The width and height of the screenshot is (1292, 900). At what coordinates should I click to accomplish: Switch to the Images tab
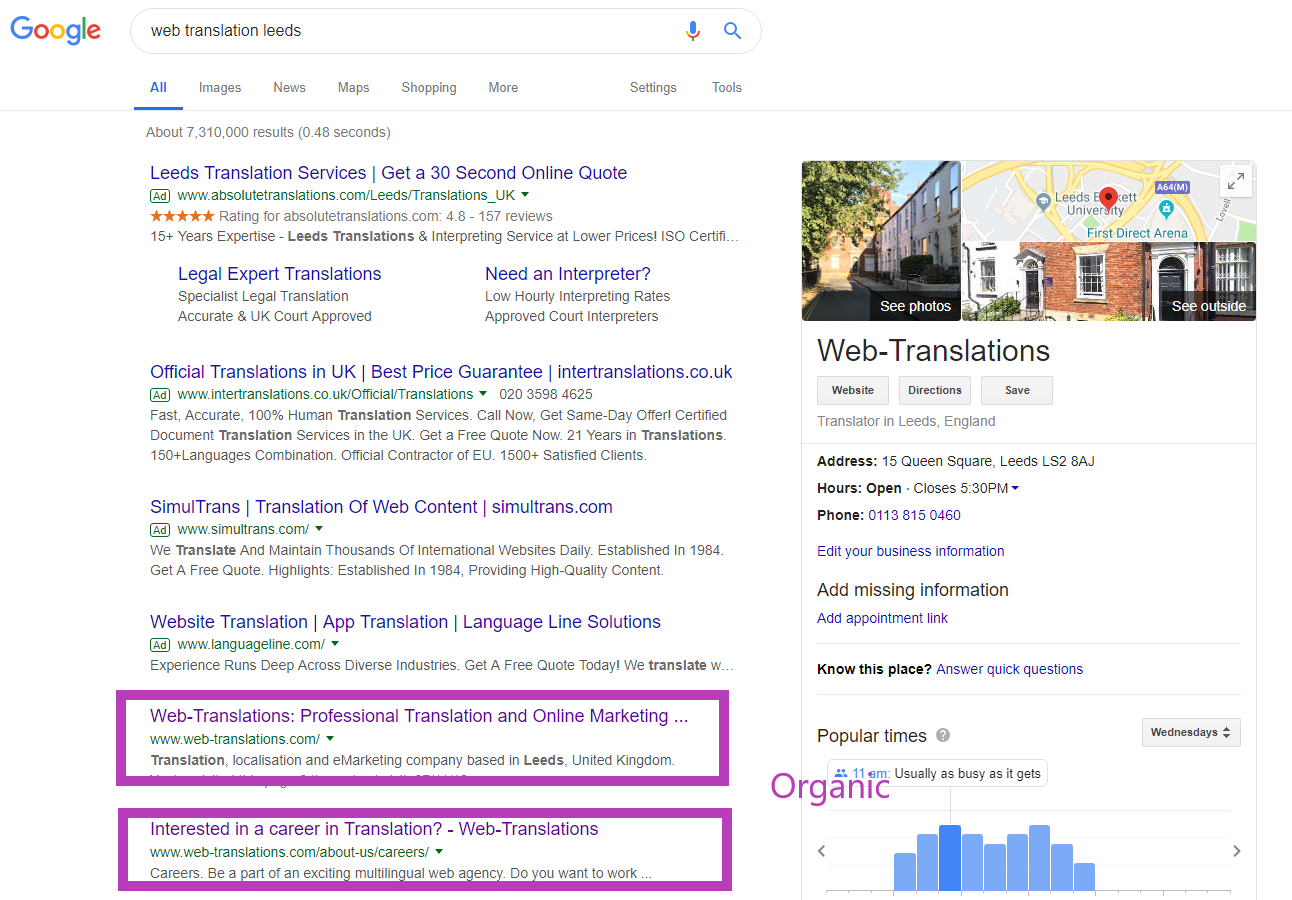coord(220,88)
